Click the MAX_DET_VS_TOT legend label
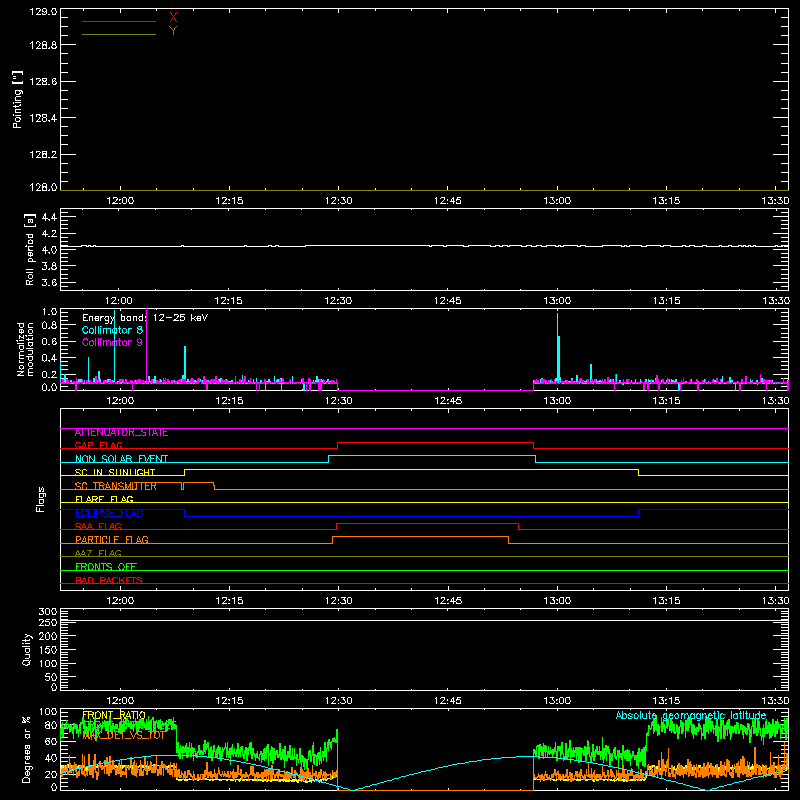The image size is (800, 800). (123, 736)
